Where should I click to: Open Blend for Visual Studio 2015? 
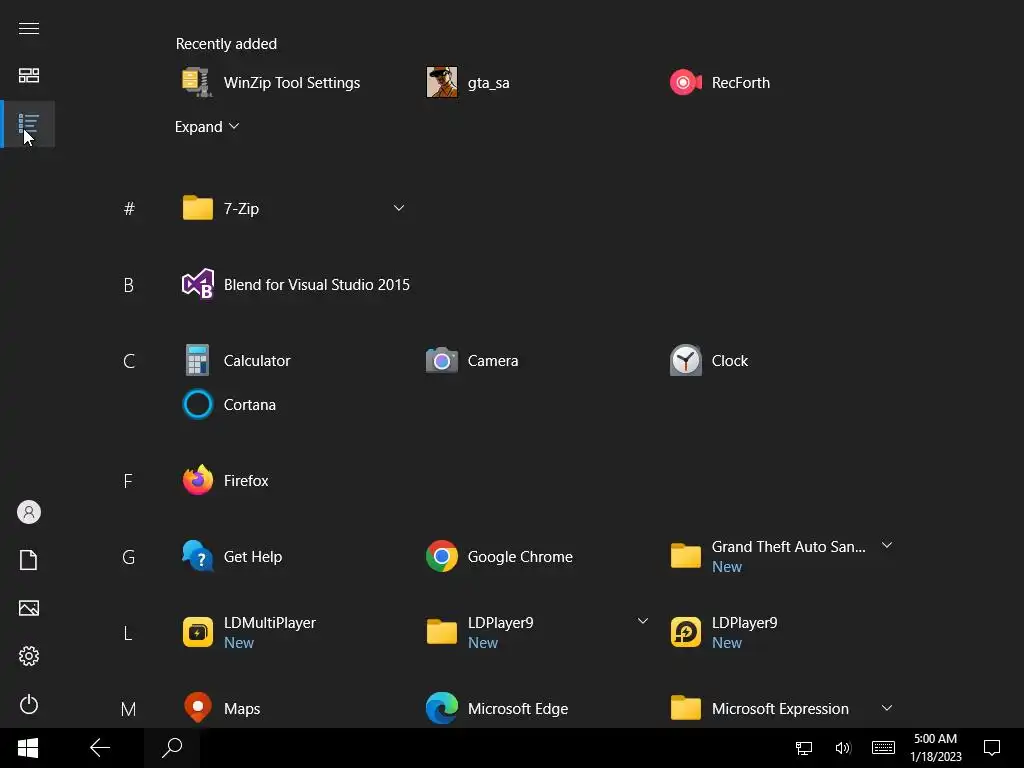point(296,285)
